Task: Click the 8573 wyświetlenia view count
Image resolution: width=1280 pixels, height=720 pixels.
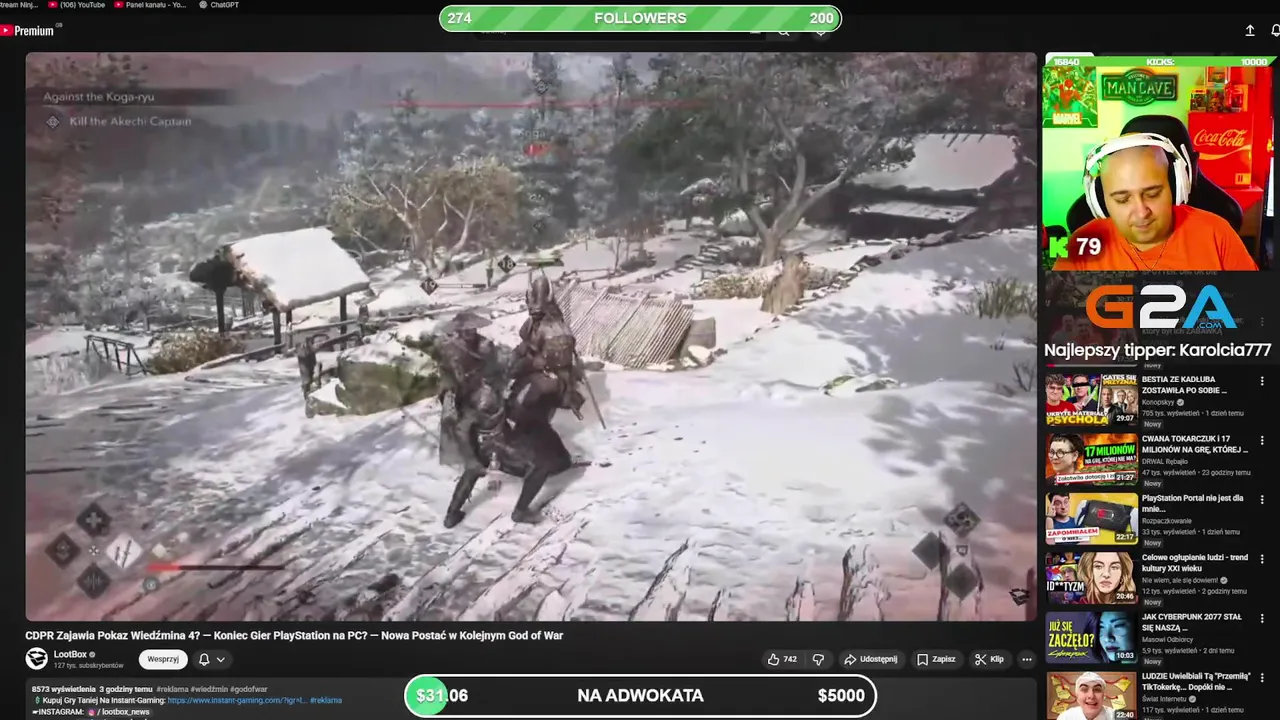Action: (64, 689)
